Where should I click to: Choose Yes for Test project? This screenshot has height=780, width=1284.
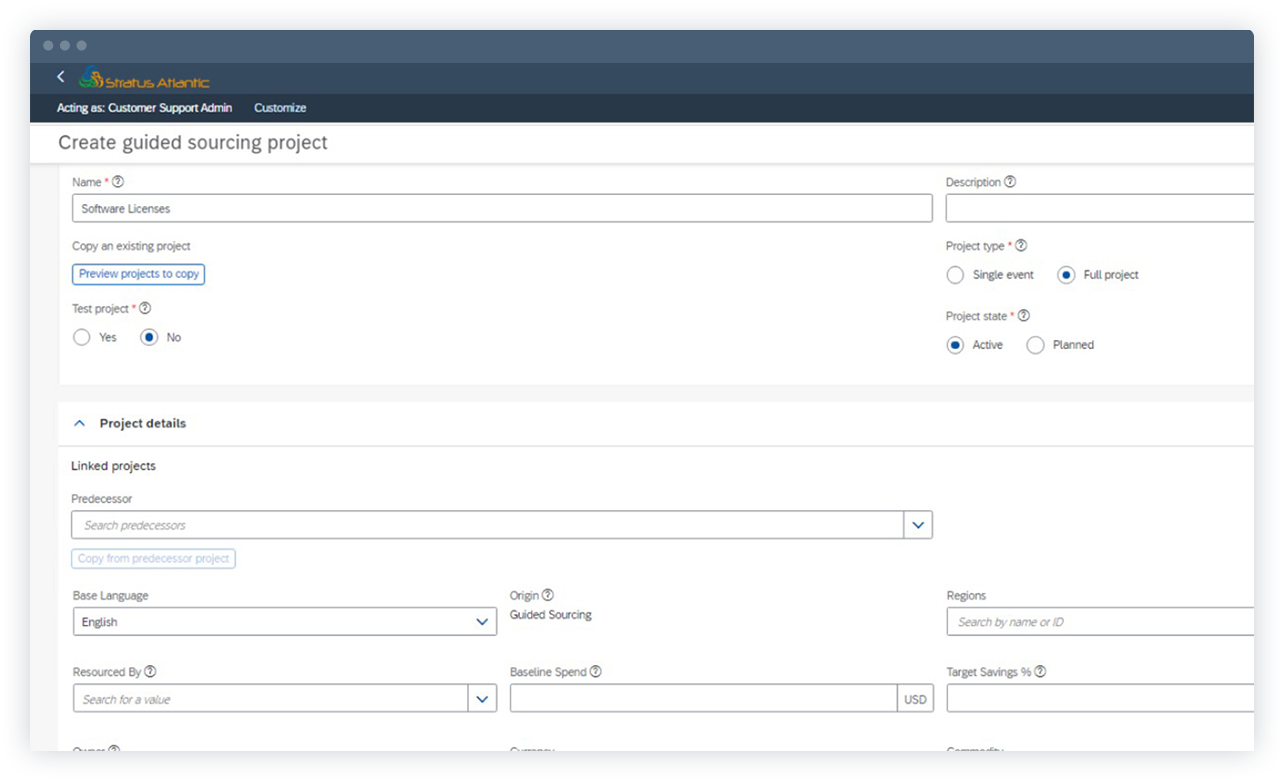[81, 337]
